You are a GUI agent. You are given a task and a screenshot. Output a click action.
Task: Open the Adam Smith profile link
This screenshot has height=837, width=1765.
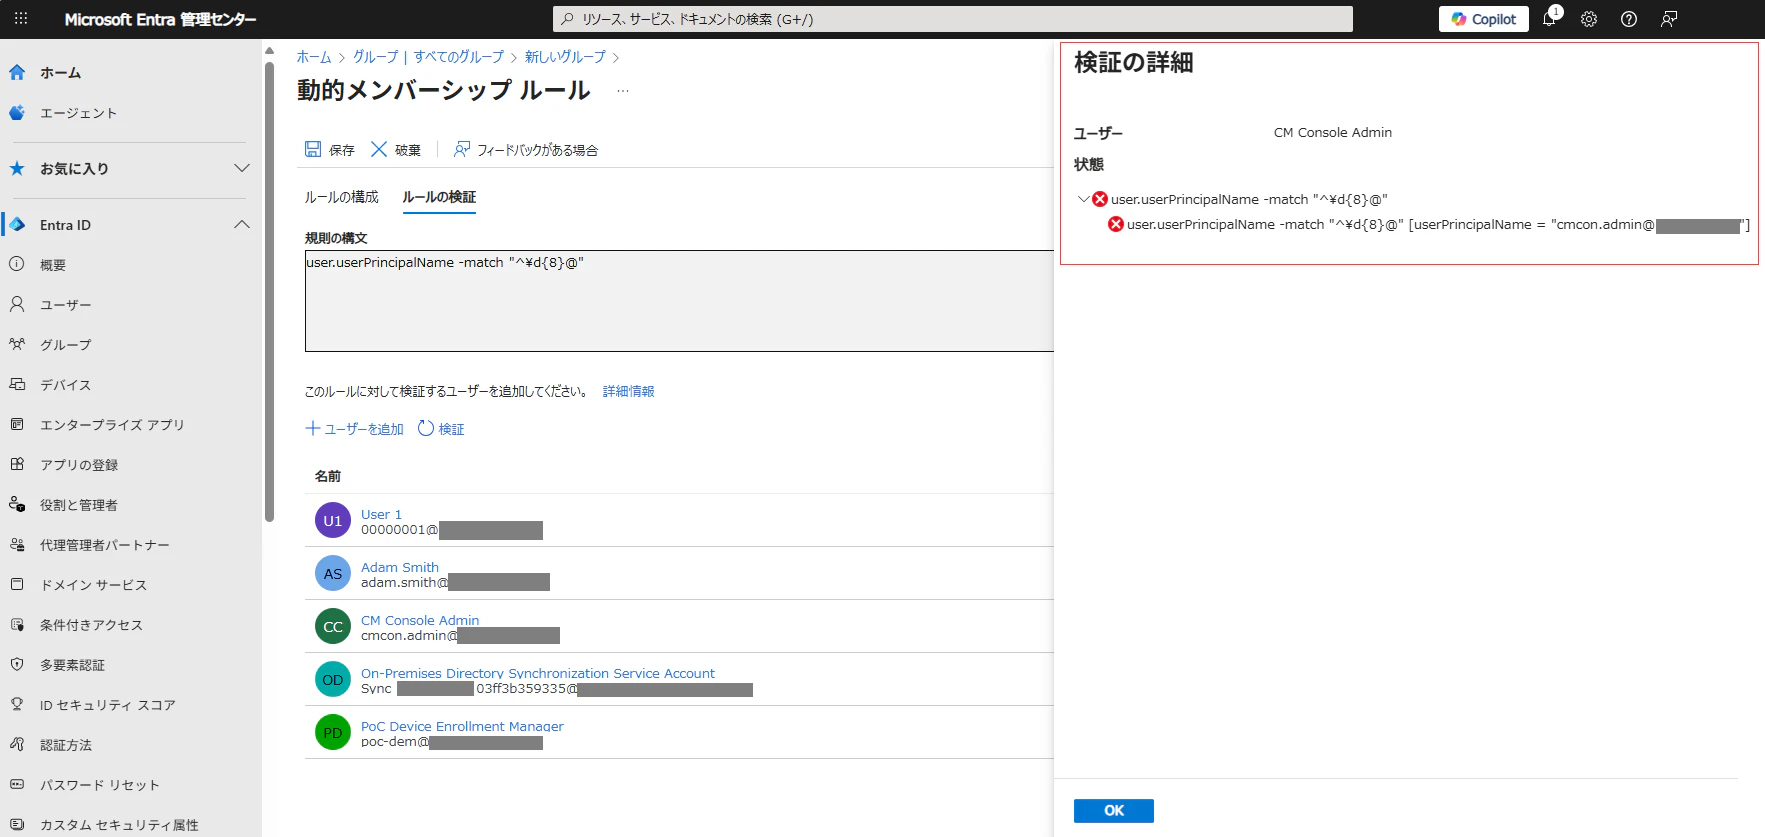pyautogui.click(x=400, y=567)
